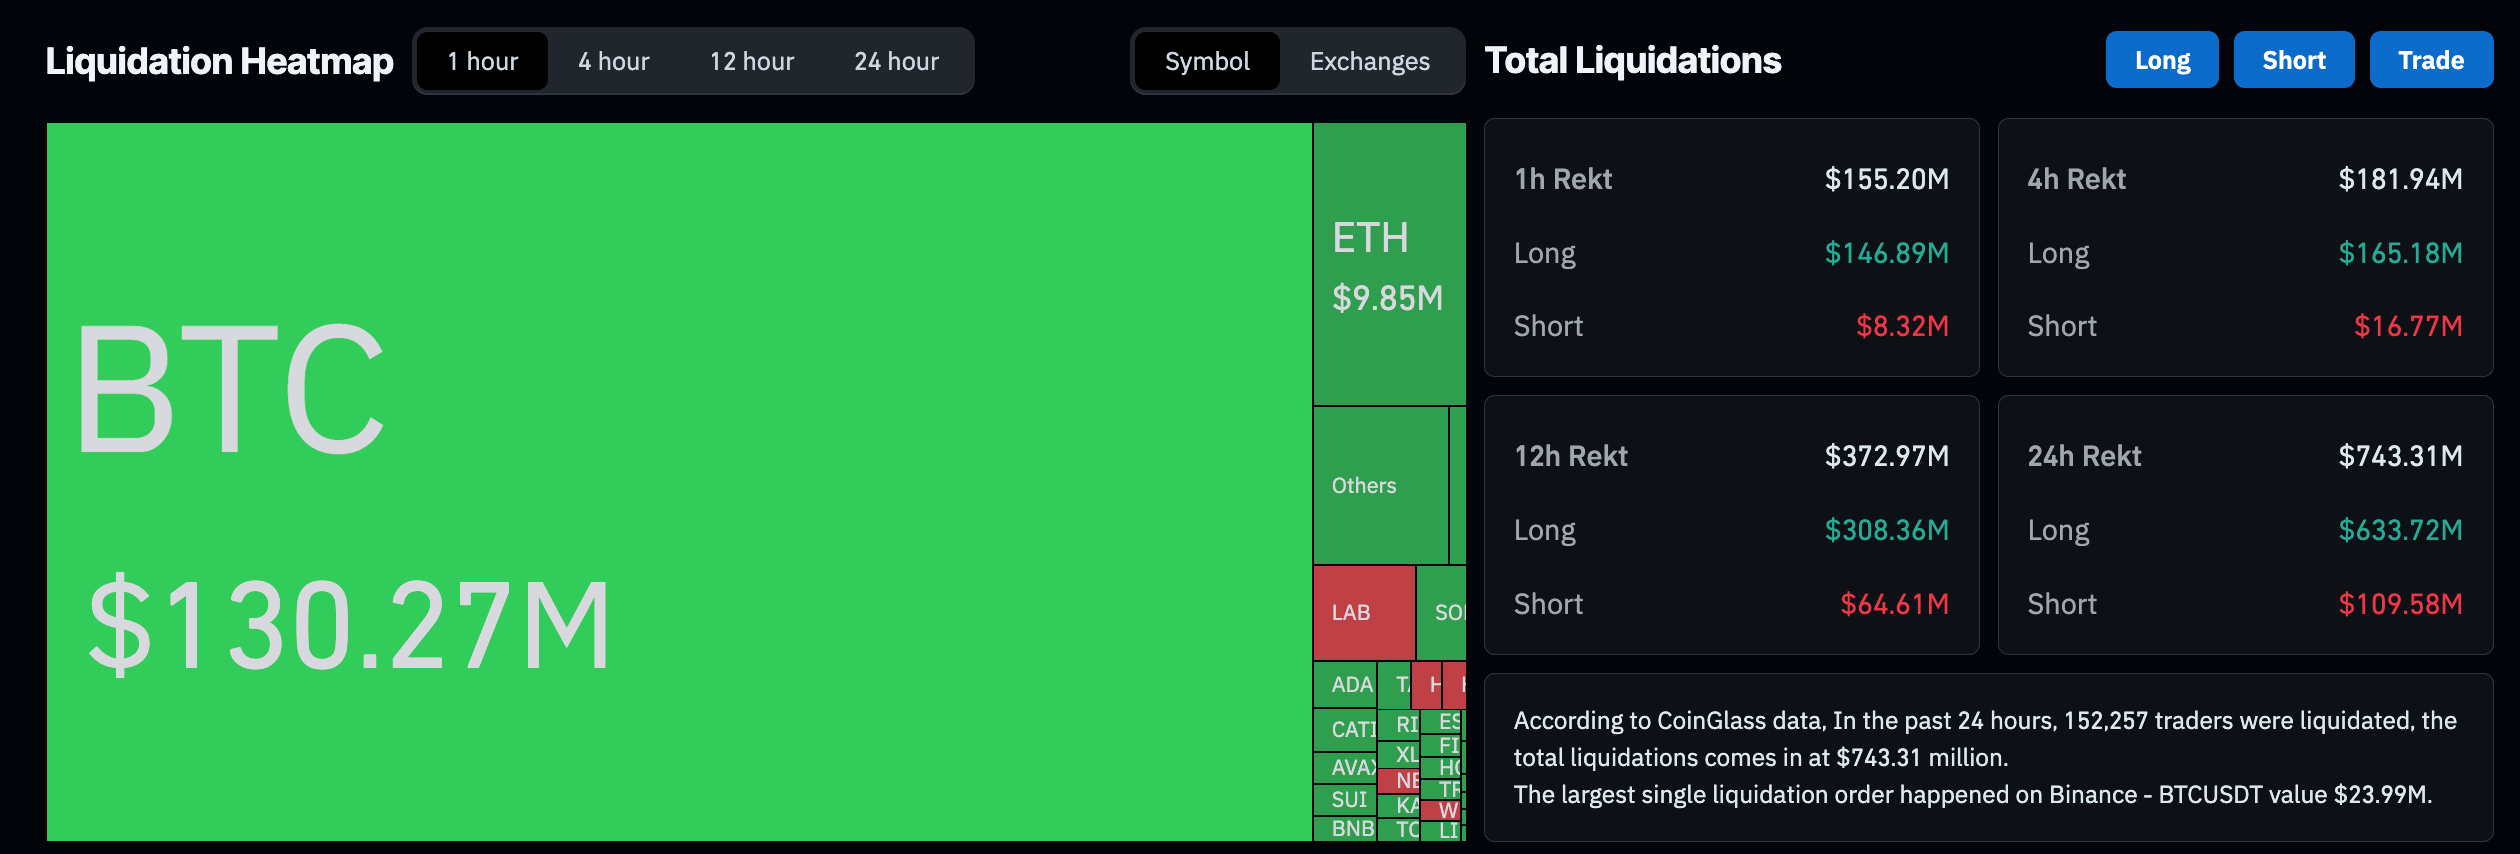The height and width of the screenshot is (854, 2520).
Task: Click the Liquidation Heatmap title
Action: click(x=219, y=61)
